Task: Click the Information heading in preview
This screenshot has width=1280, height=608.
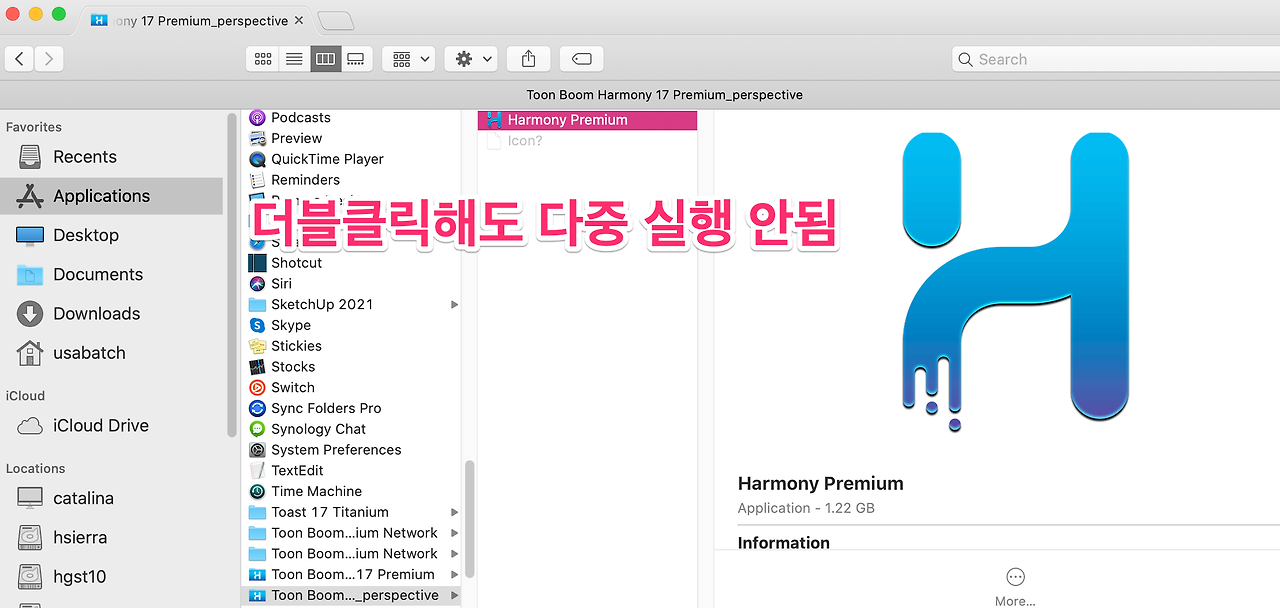Action: click(x=784, y=543)
